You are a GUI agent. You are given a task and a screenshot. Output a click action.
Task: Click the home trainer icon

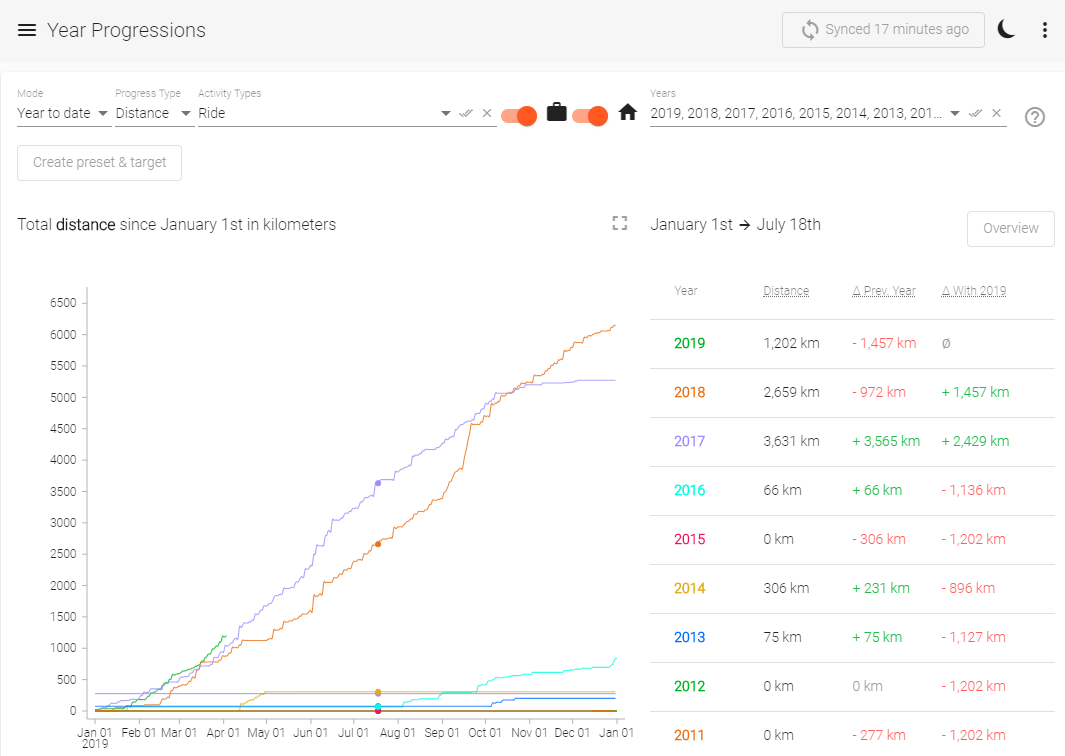pos(627,113)
